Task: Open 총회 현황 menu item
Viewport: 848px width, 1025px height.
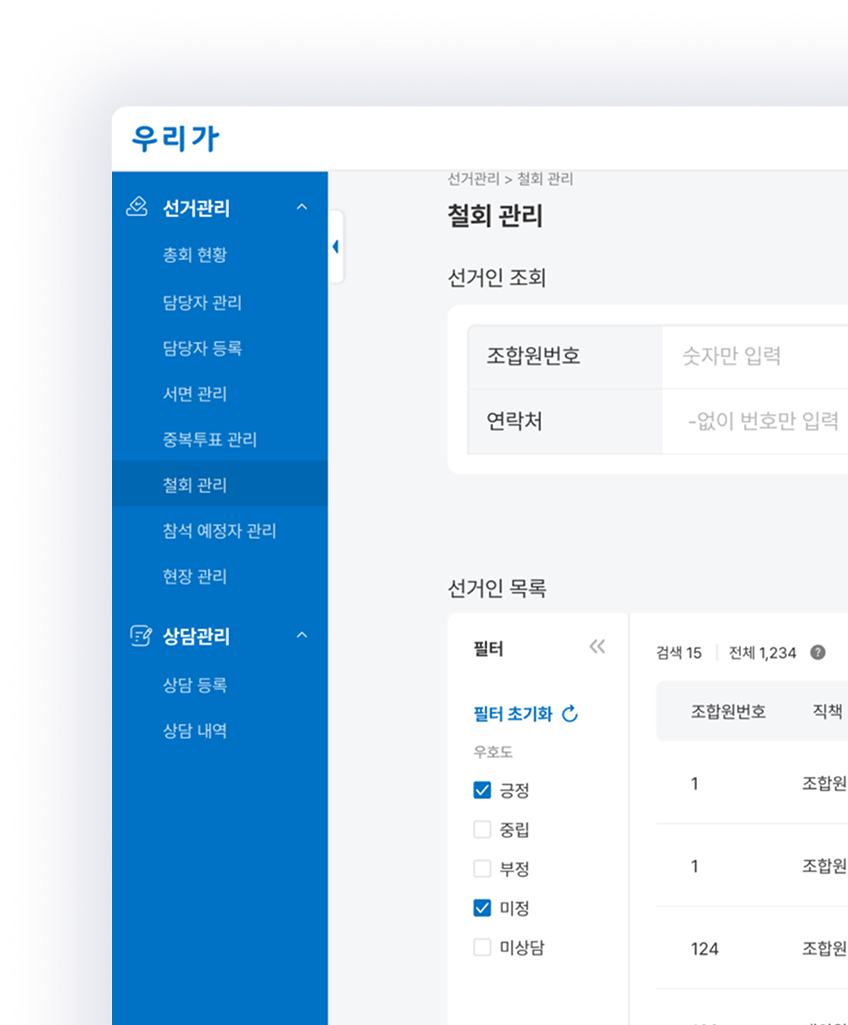Action: [x=194, y=255]
